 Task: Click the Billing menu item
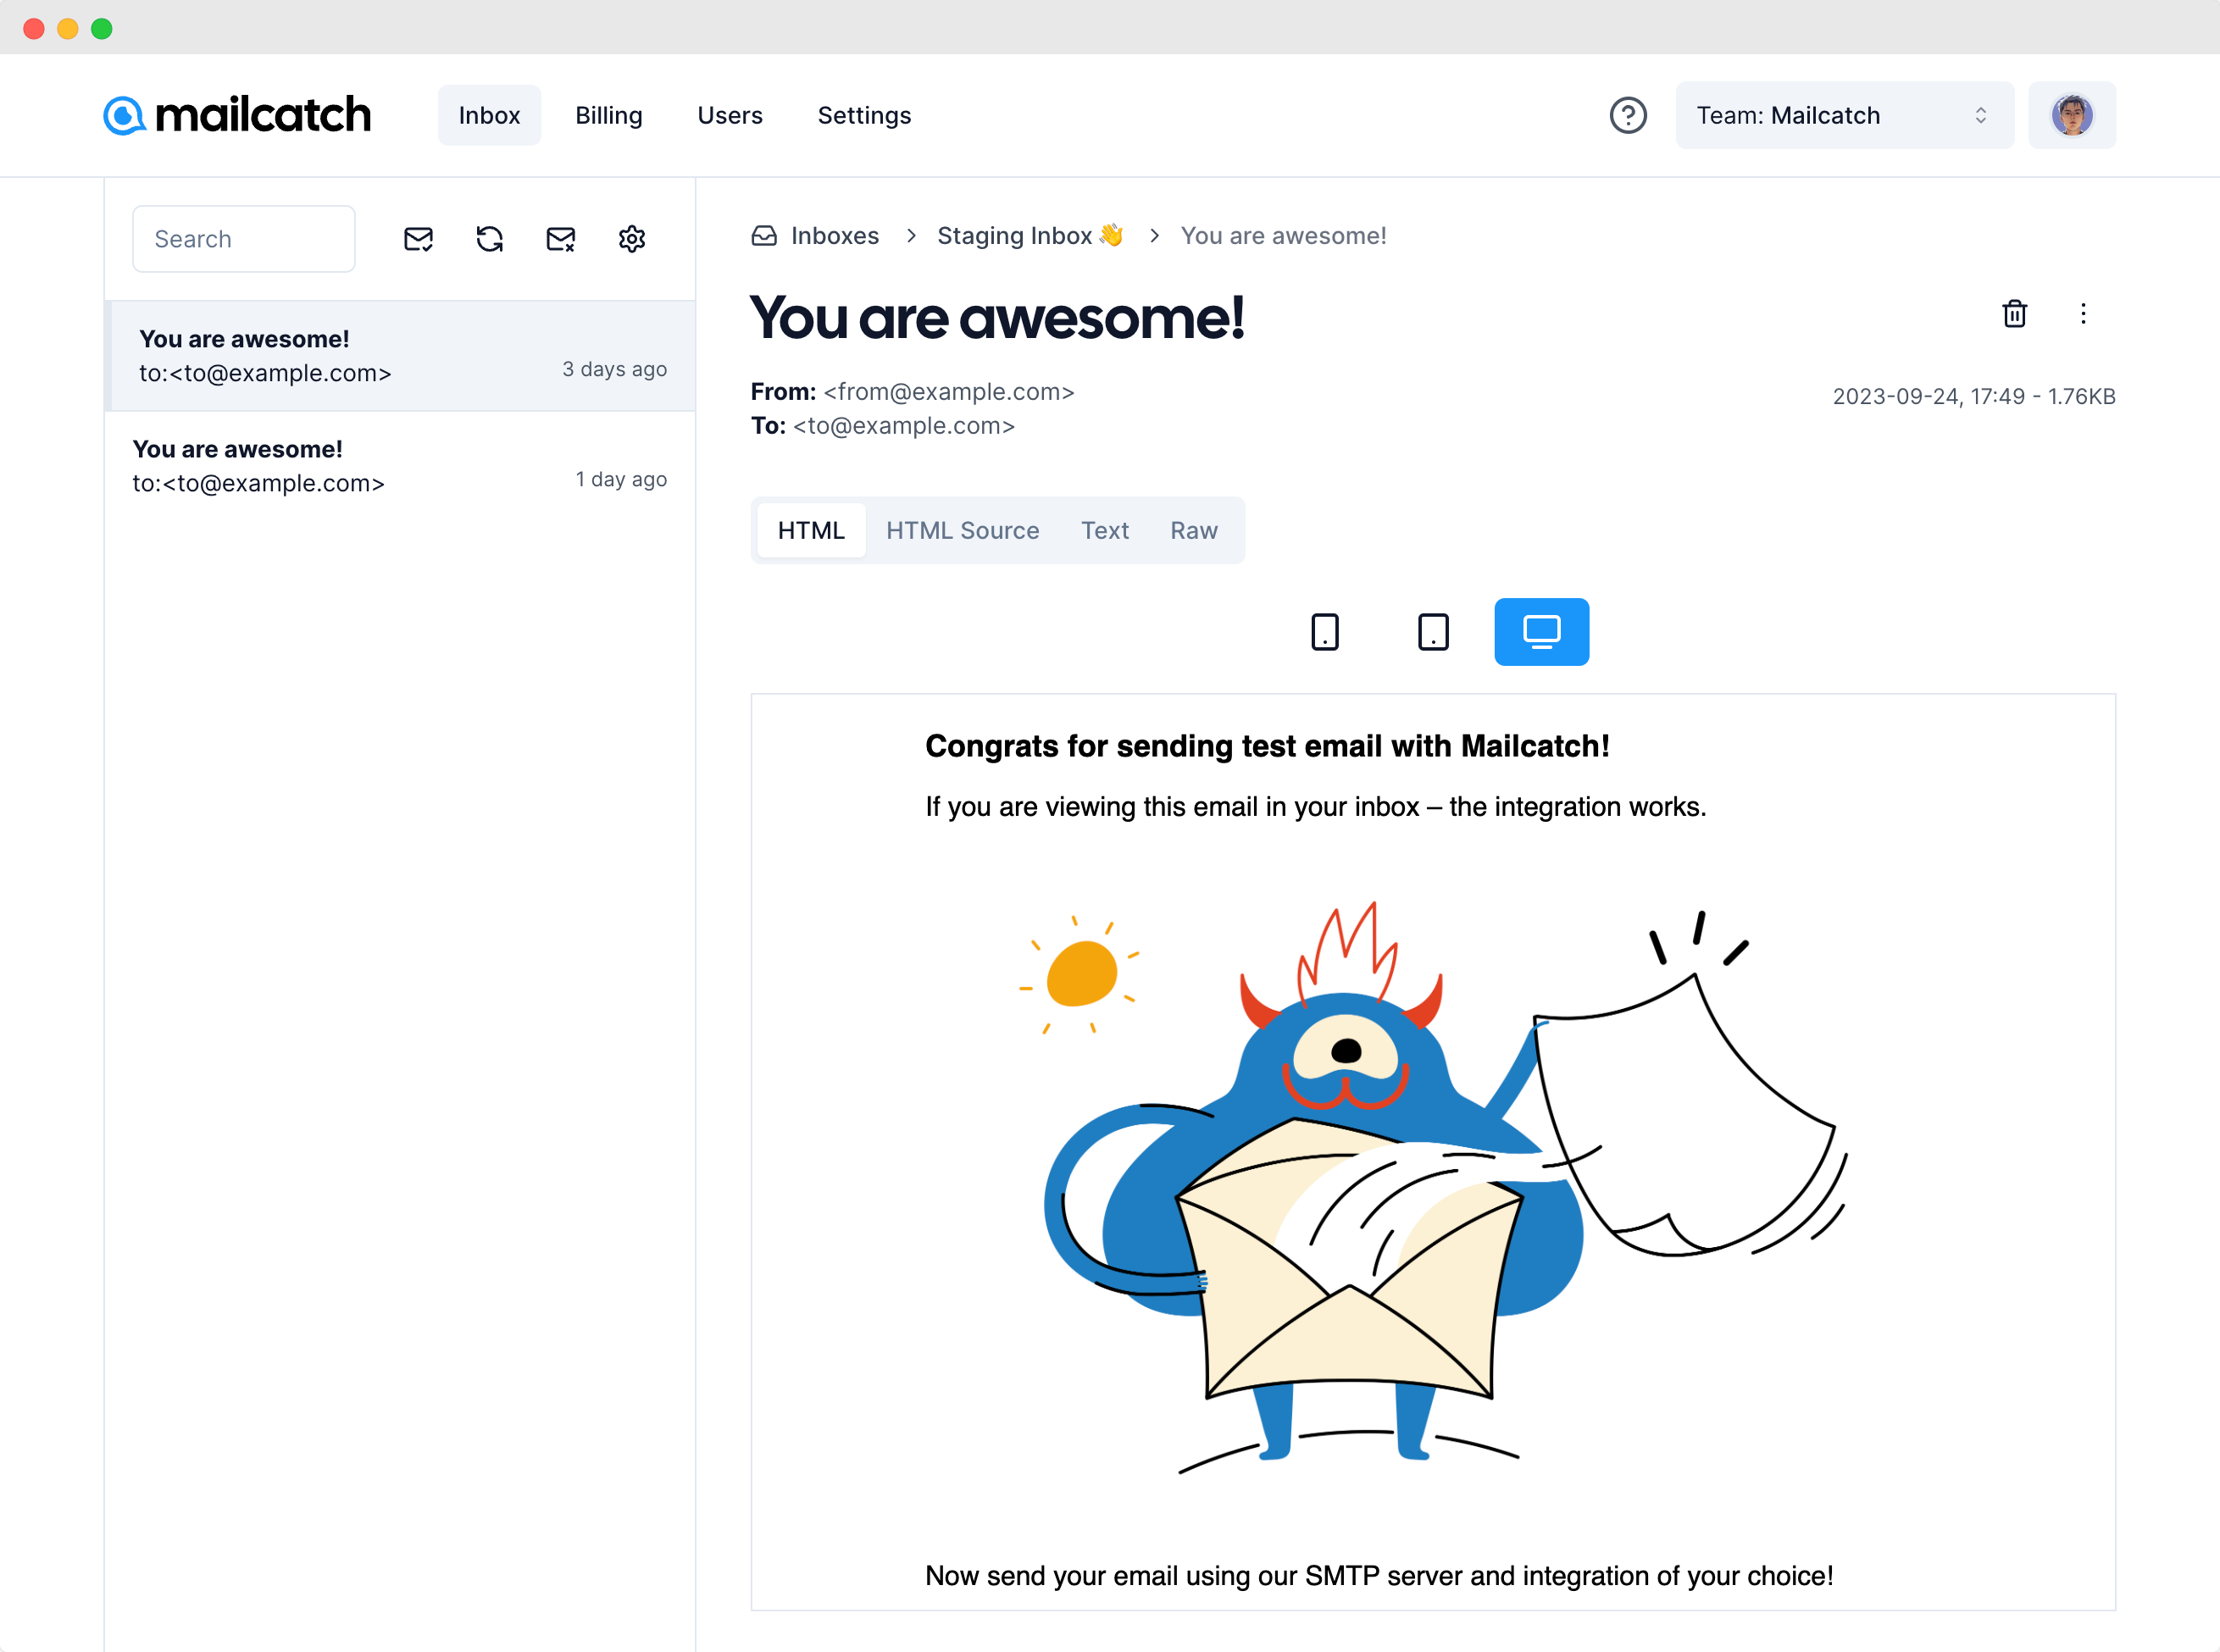[608, 114]
